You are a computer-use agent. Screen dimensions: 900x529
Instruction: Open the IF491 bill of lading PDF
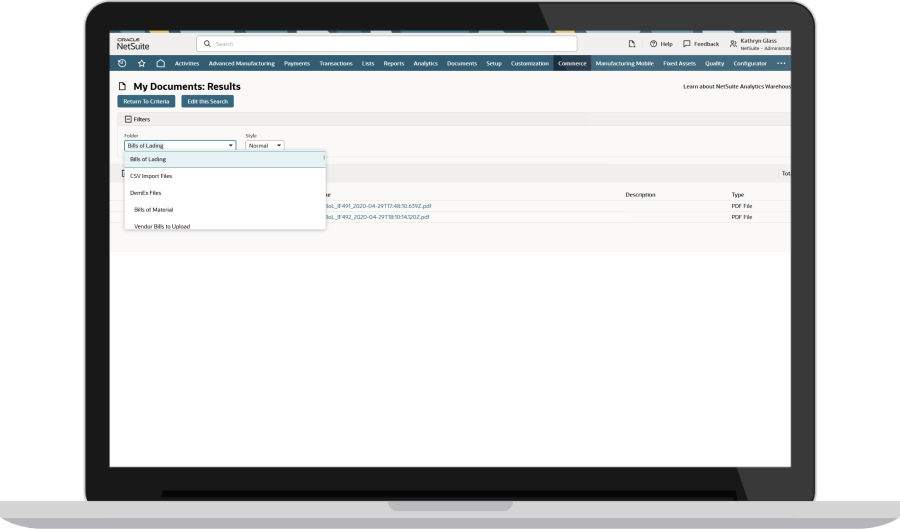click(x=378, y=206)
